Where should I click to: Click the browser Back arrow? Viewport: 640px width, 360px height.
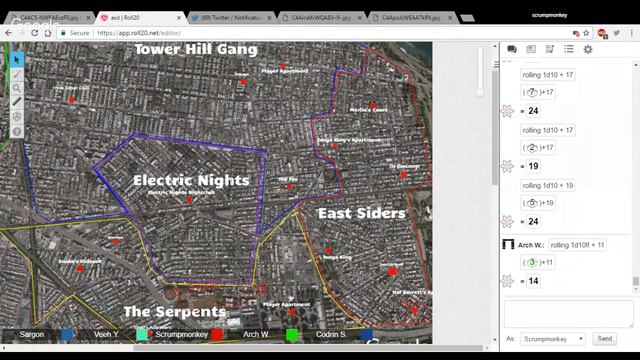[x=9, y=33]
